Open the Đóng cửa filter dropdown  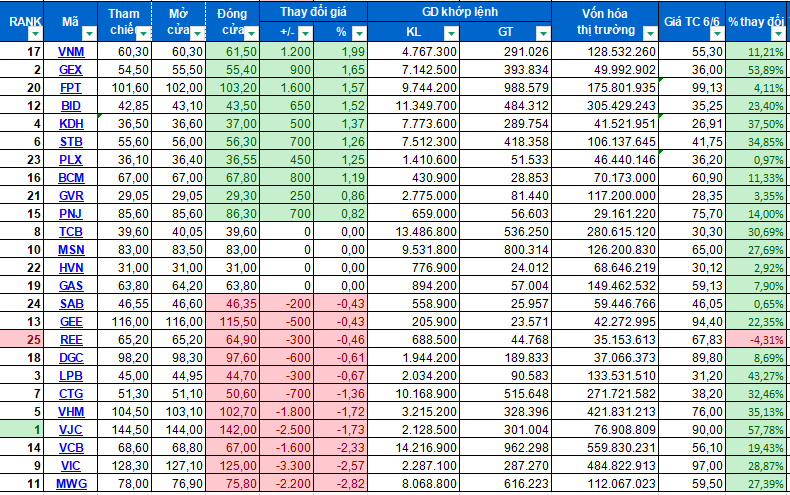pos(251,34)
